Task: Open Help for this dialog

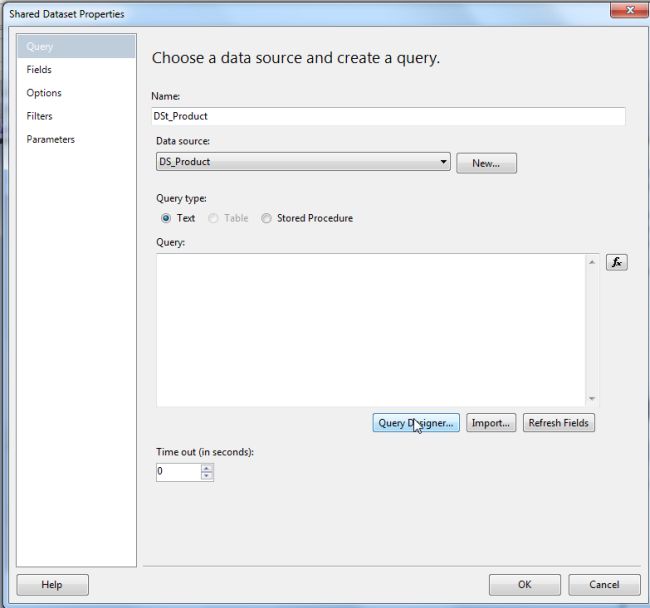Action: [x=52, y=584]
